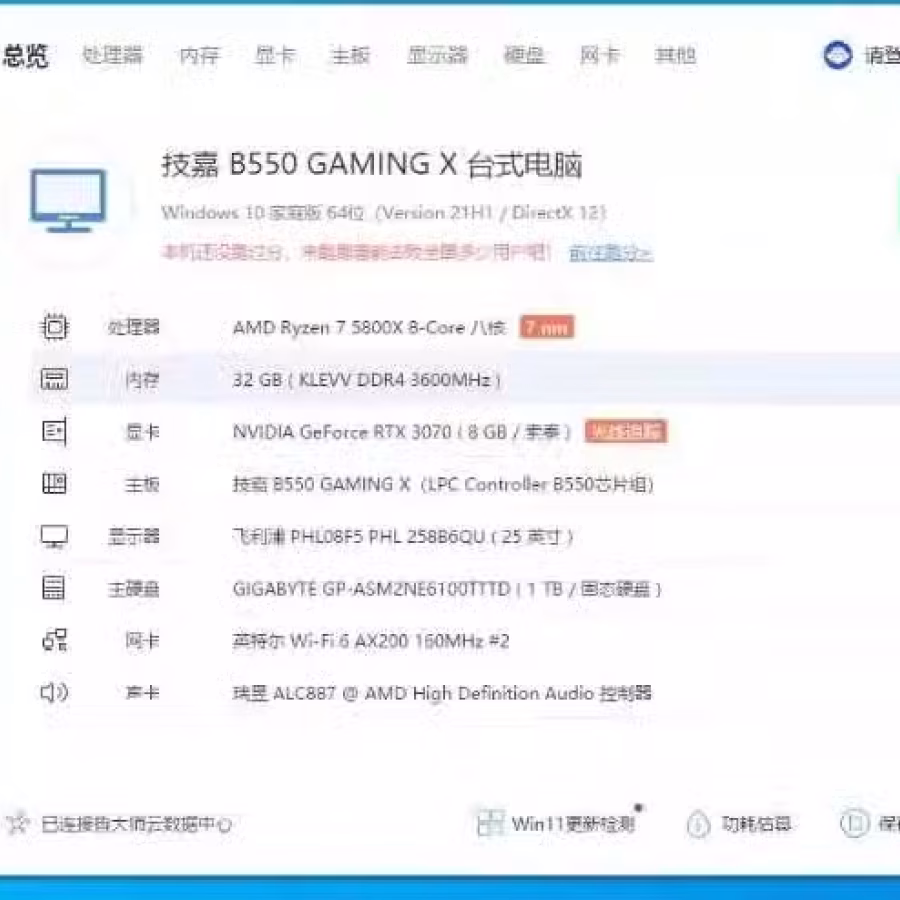
Task: Click the processor chip icon
Action: [55, 327]
